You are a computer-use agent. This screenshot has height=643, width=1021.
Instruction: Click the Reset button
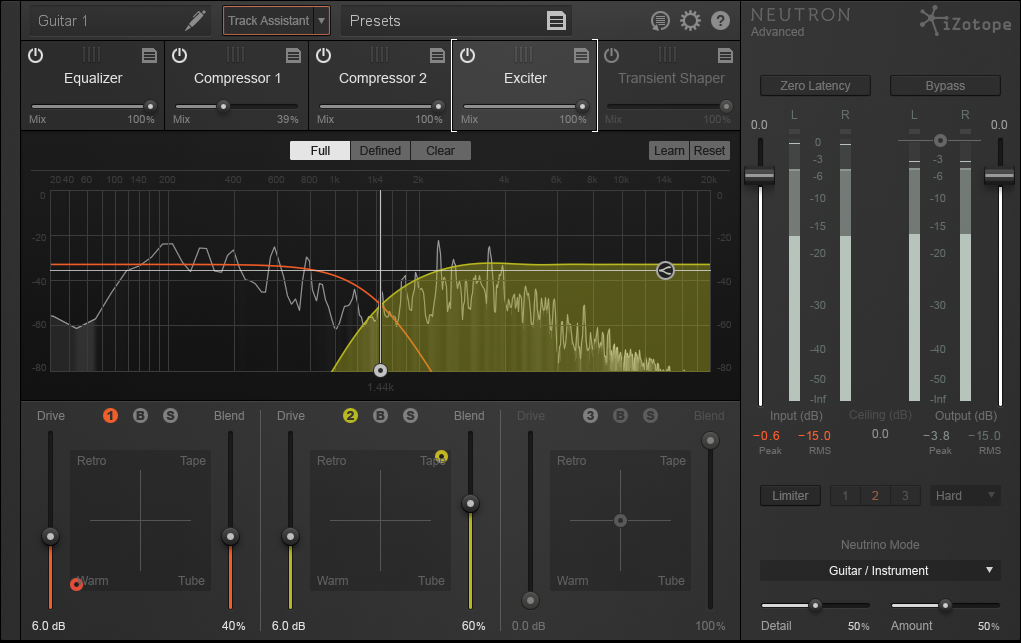[709, 150]
